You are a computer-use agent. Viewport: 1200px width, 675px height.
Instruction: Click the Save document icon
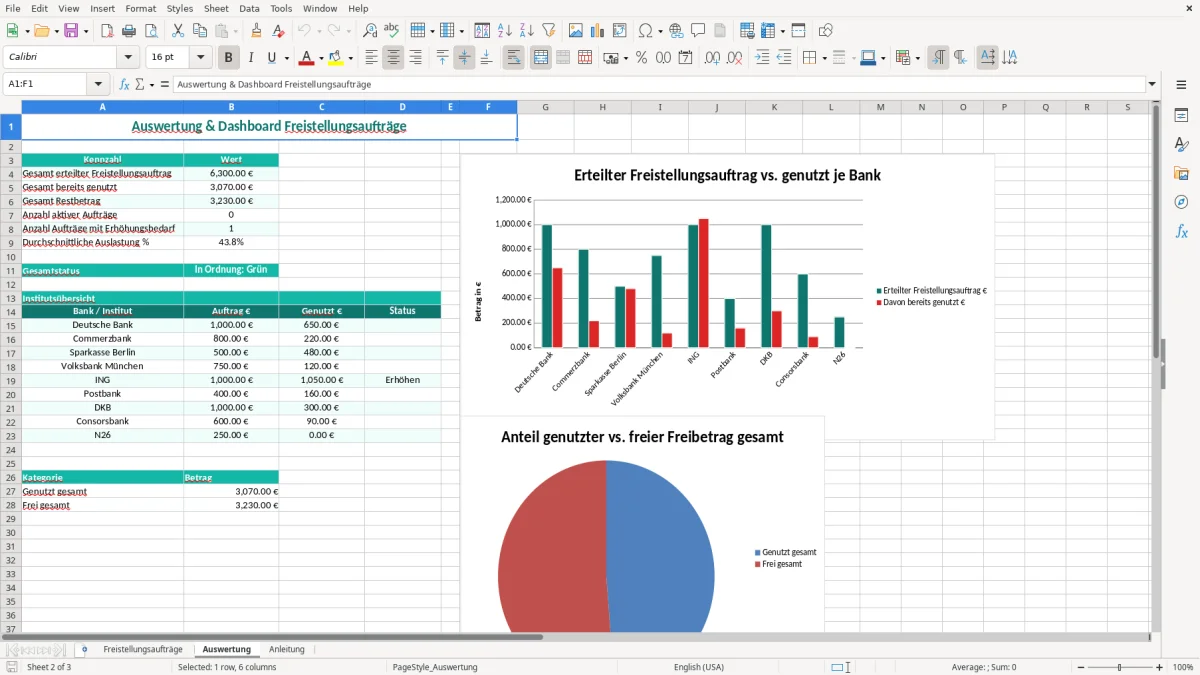[71, 31]
